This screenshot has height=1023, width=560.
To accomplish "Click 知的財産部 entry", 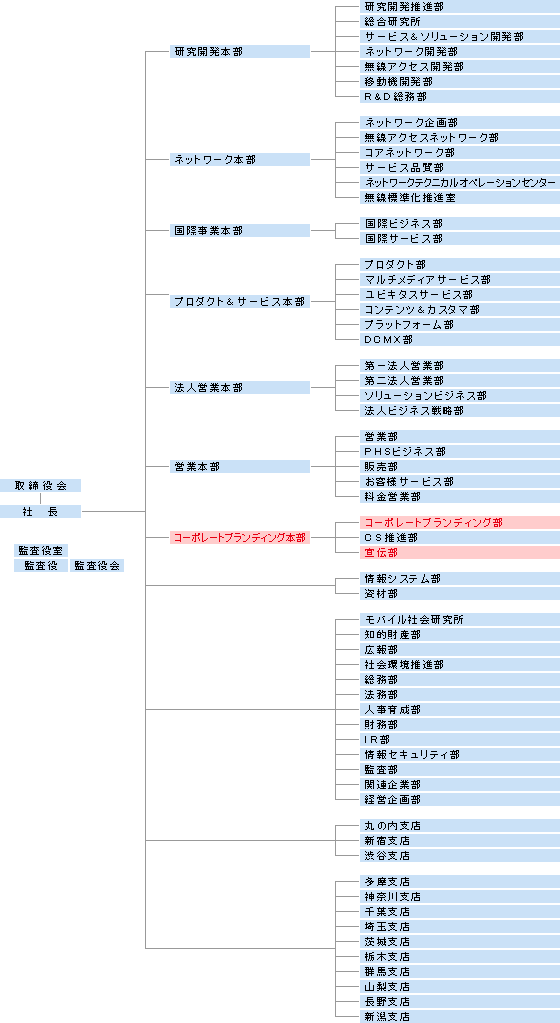I will point(460,635).
